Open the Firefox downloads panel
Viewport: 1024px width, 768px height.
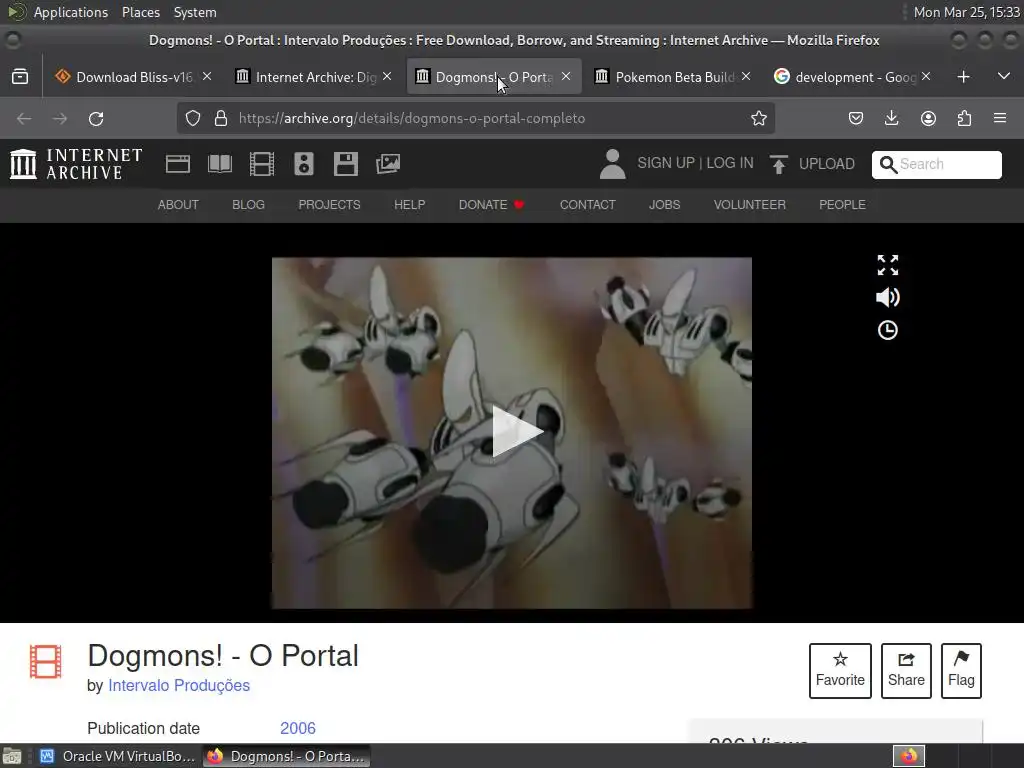click(x=891, y=118)
